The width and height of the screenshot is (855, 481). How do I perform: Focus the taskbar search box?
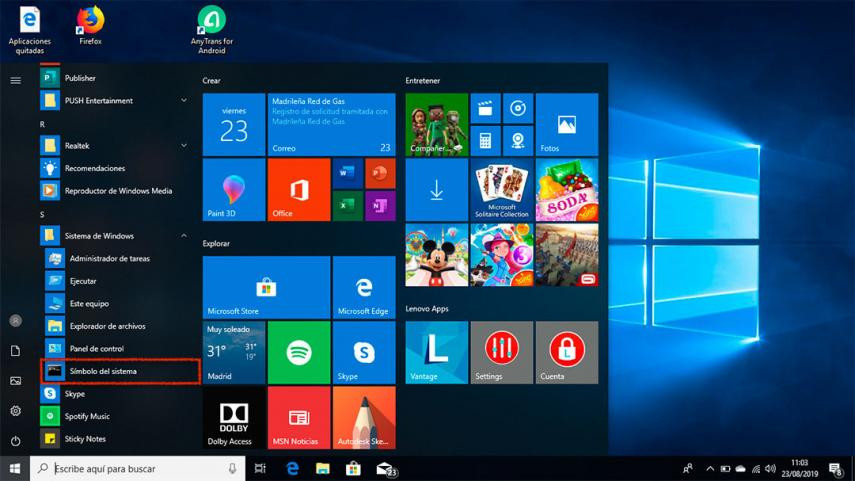coord(137,468)
